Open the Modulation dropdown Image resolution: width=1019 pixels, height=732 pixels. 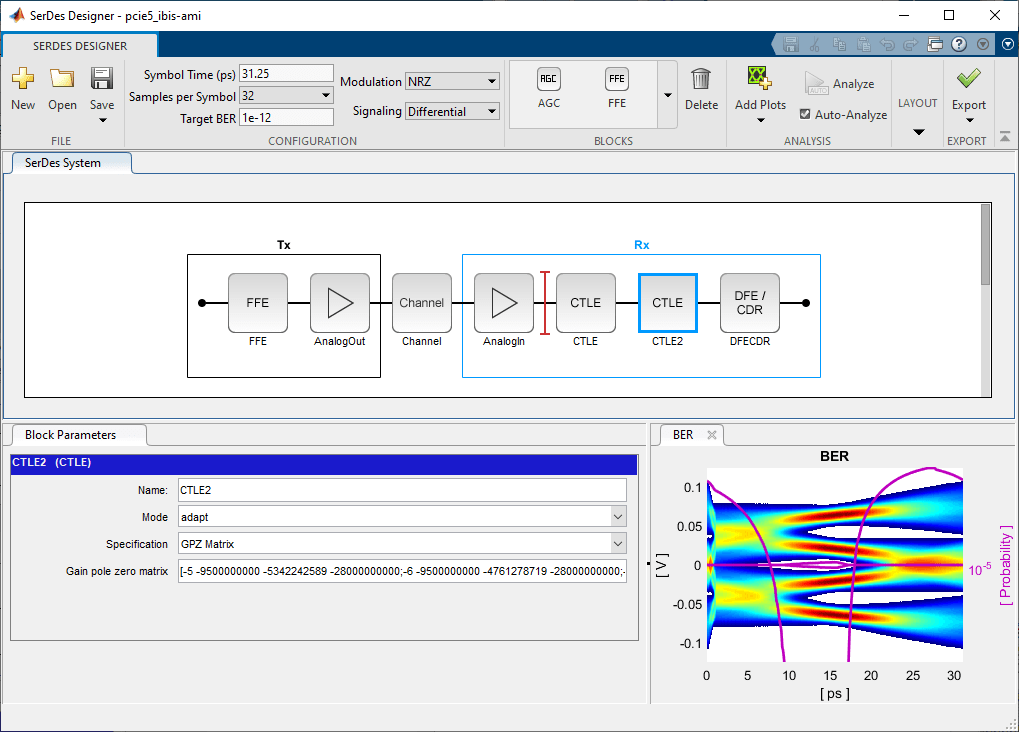(452, 81)
